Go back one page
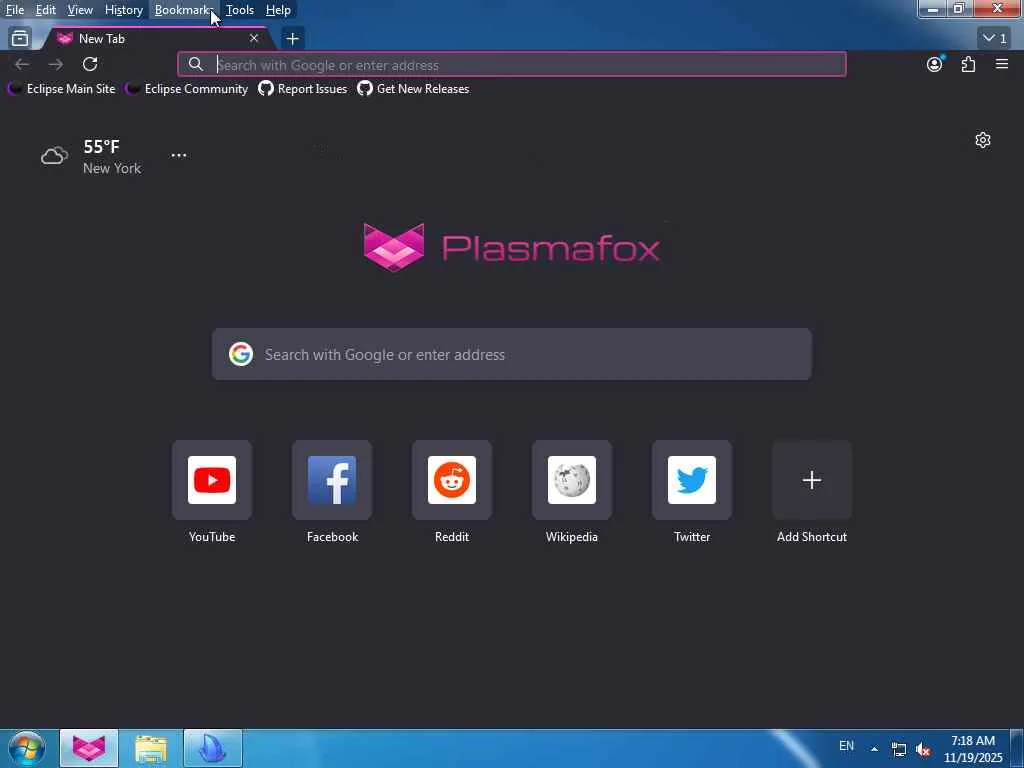The width and height of the screenshot is (1024, 768). pyautogui.click(x=22, y=64)
